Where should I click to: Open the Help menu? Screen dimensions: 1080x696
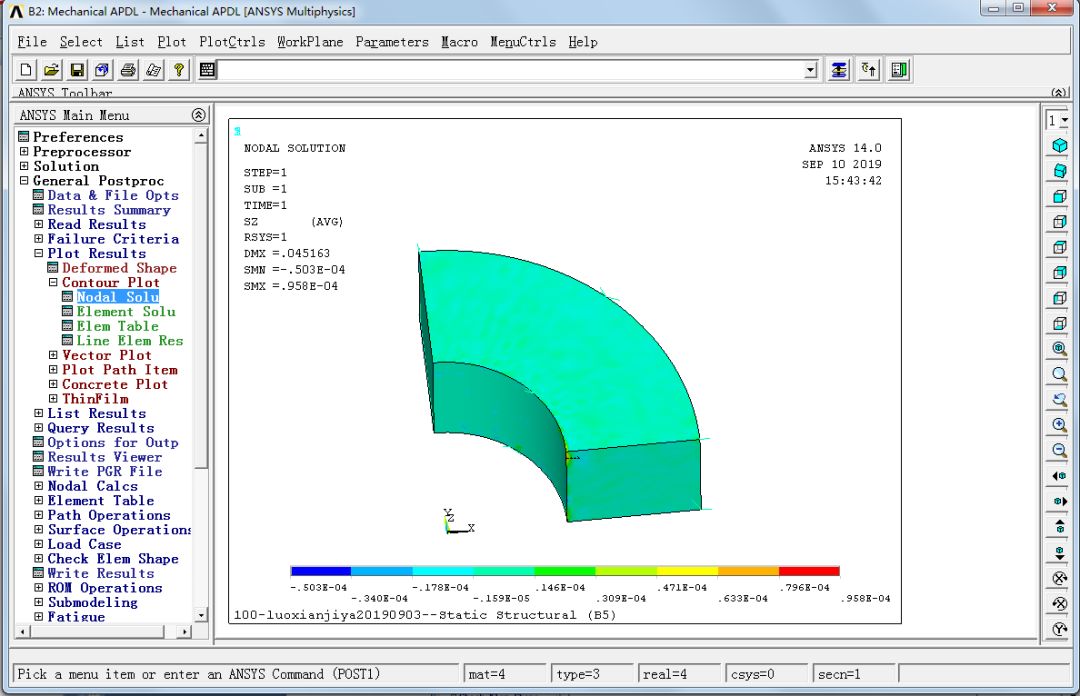click(583, 42)
